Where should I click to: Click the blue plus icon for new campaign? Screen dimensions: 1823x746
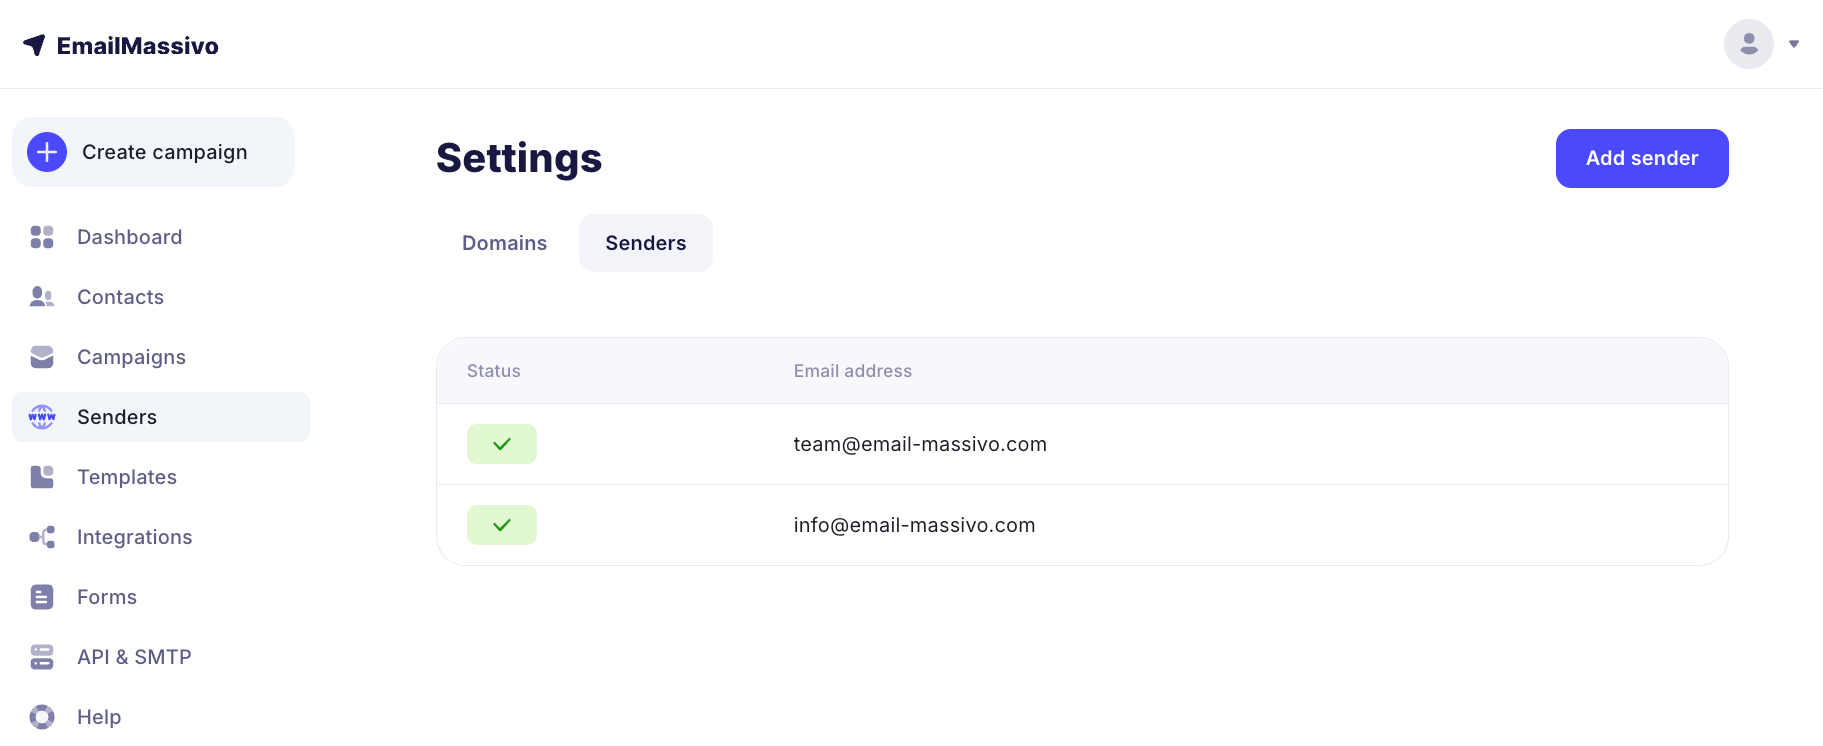pos(47,152)
